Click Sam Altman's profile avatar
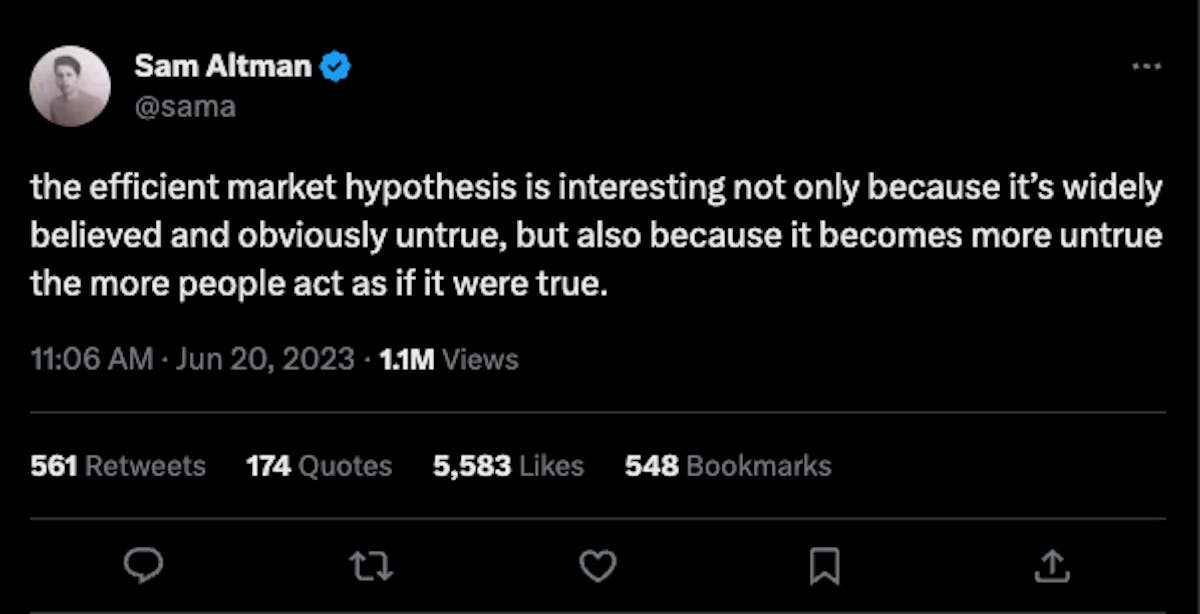 tap(70, 85)
